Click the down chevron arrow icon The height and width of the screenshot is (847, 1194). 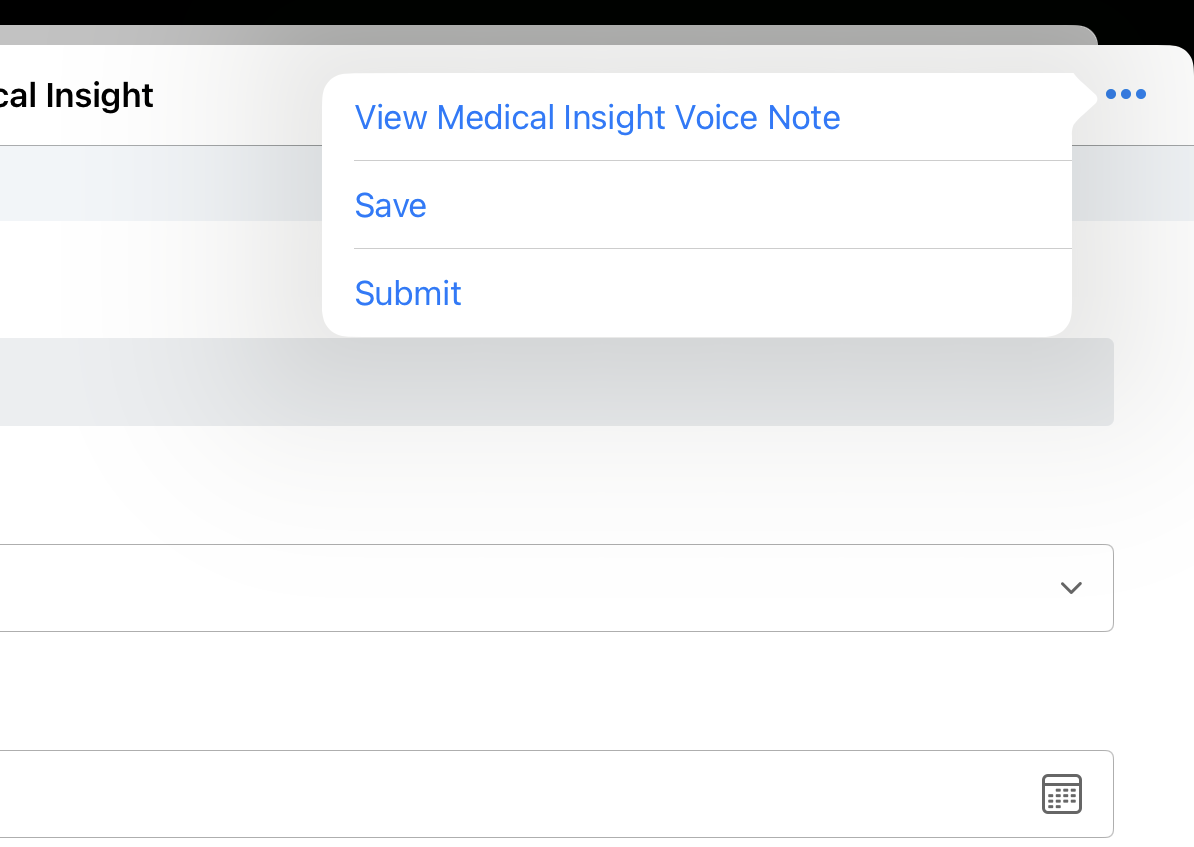coord(1071,588)
